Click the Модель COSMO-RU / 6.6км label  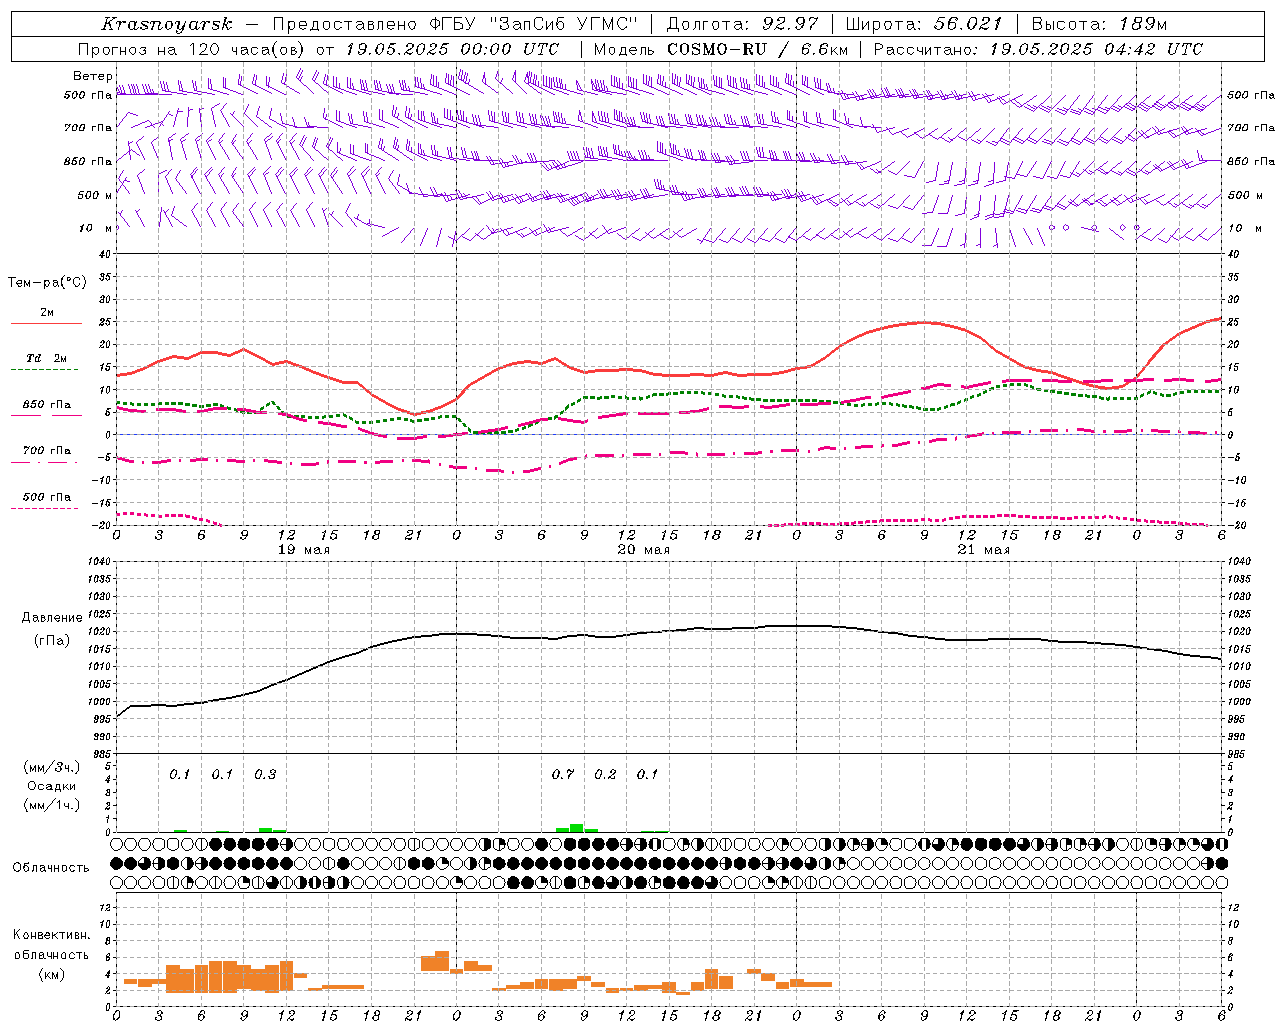tap(721, 49)
